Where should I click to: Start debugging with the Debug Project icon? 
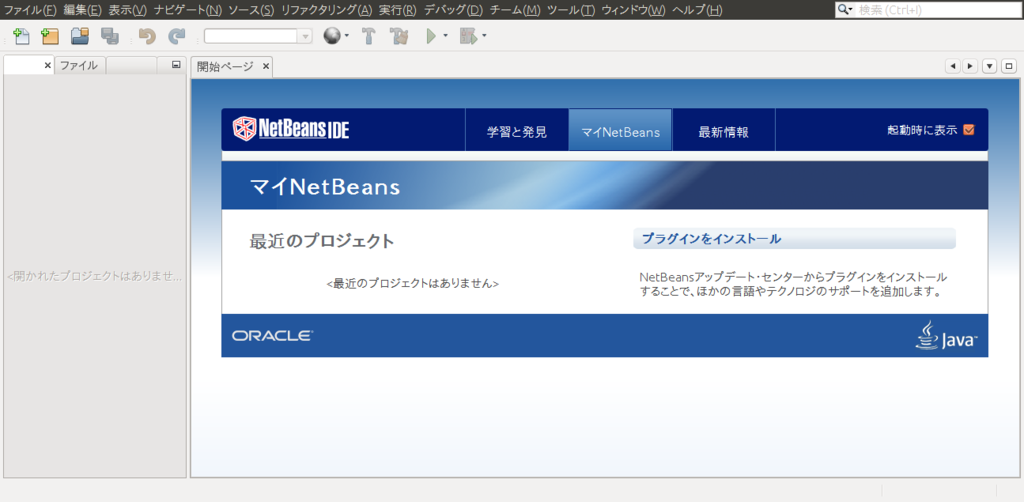[467, 37]
